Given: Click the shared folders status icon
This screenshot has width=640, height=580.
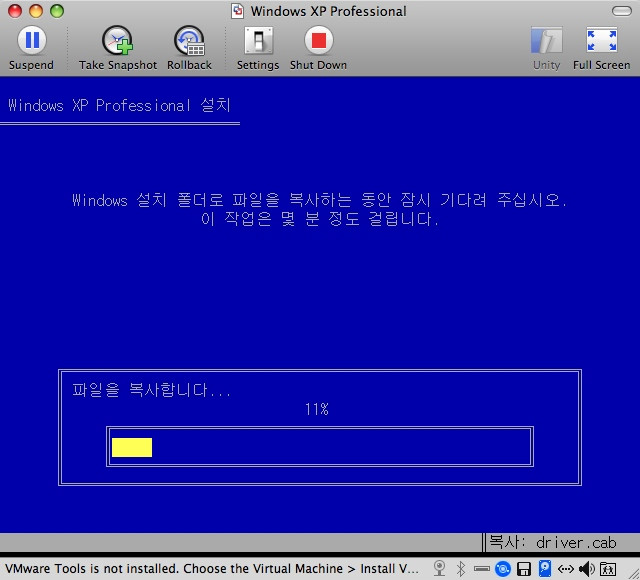Looking at the screenshot, I should [608, 569].
